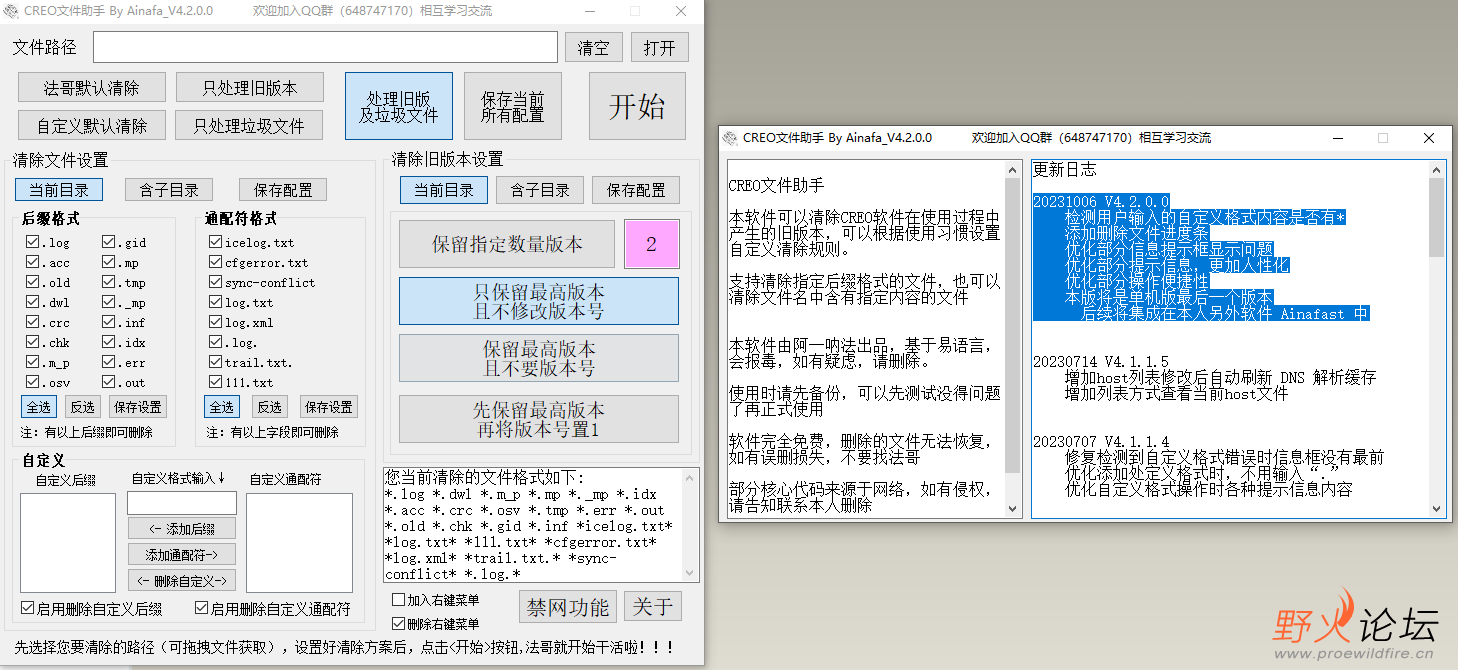Click the 20230707 V4.1.1.4 changelog entry
1458x670 pixels.
point(1100,441)
